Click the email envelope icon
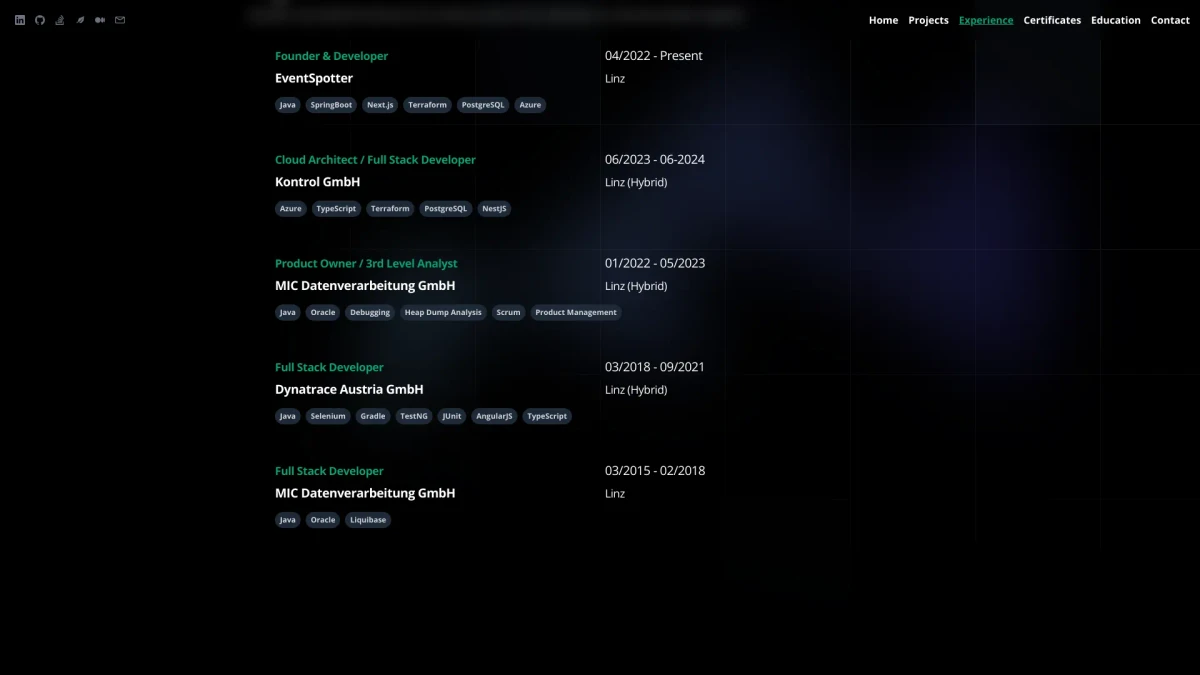Viewport: 1200px width, 675px height. 120,20
